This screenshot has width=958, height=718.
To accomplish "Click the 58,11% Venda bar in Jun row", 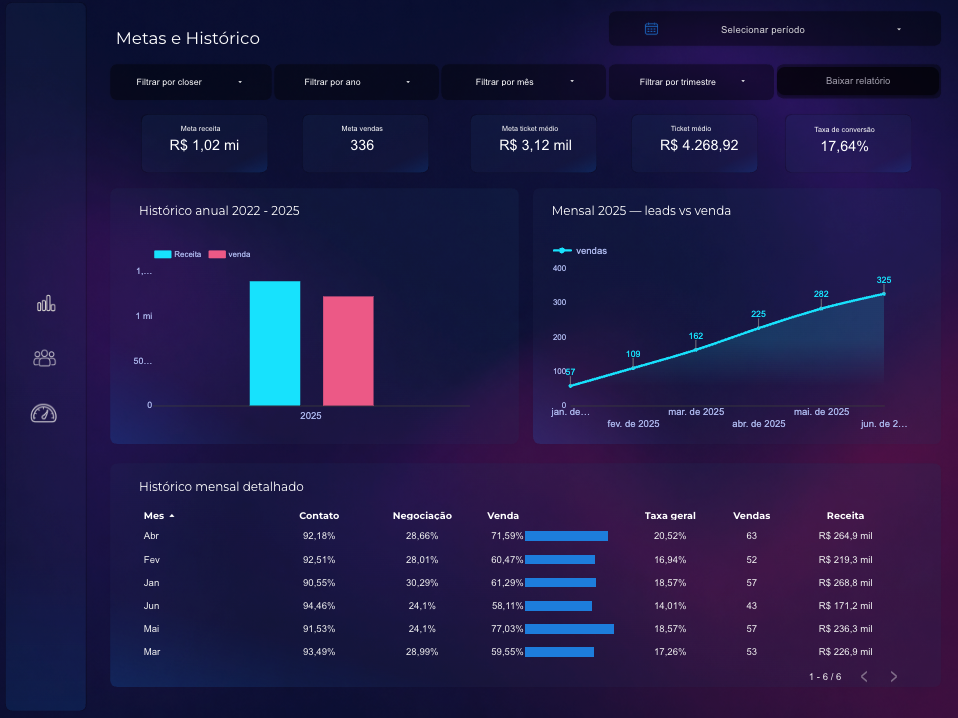I will (558, 606).
